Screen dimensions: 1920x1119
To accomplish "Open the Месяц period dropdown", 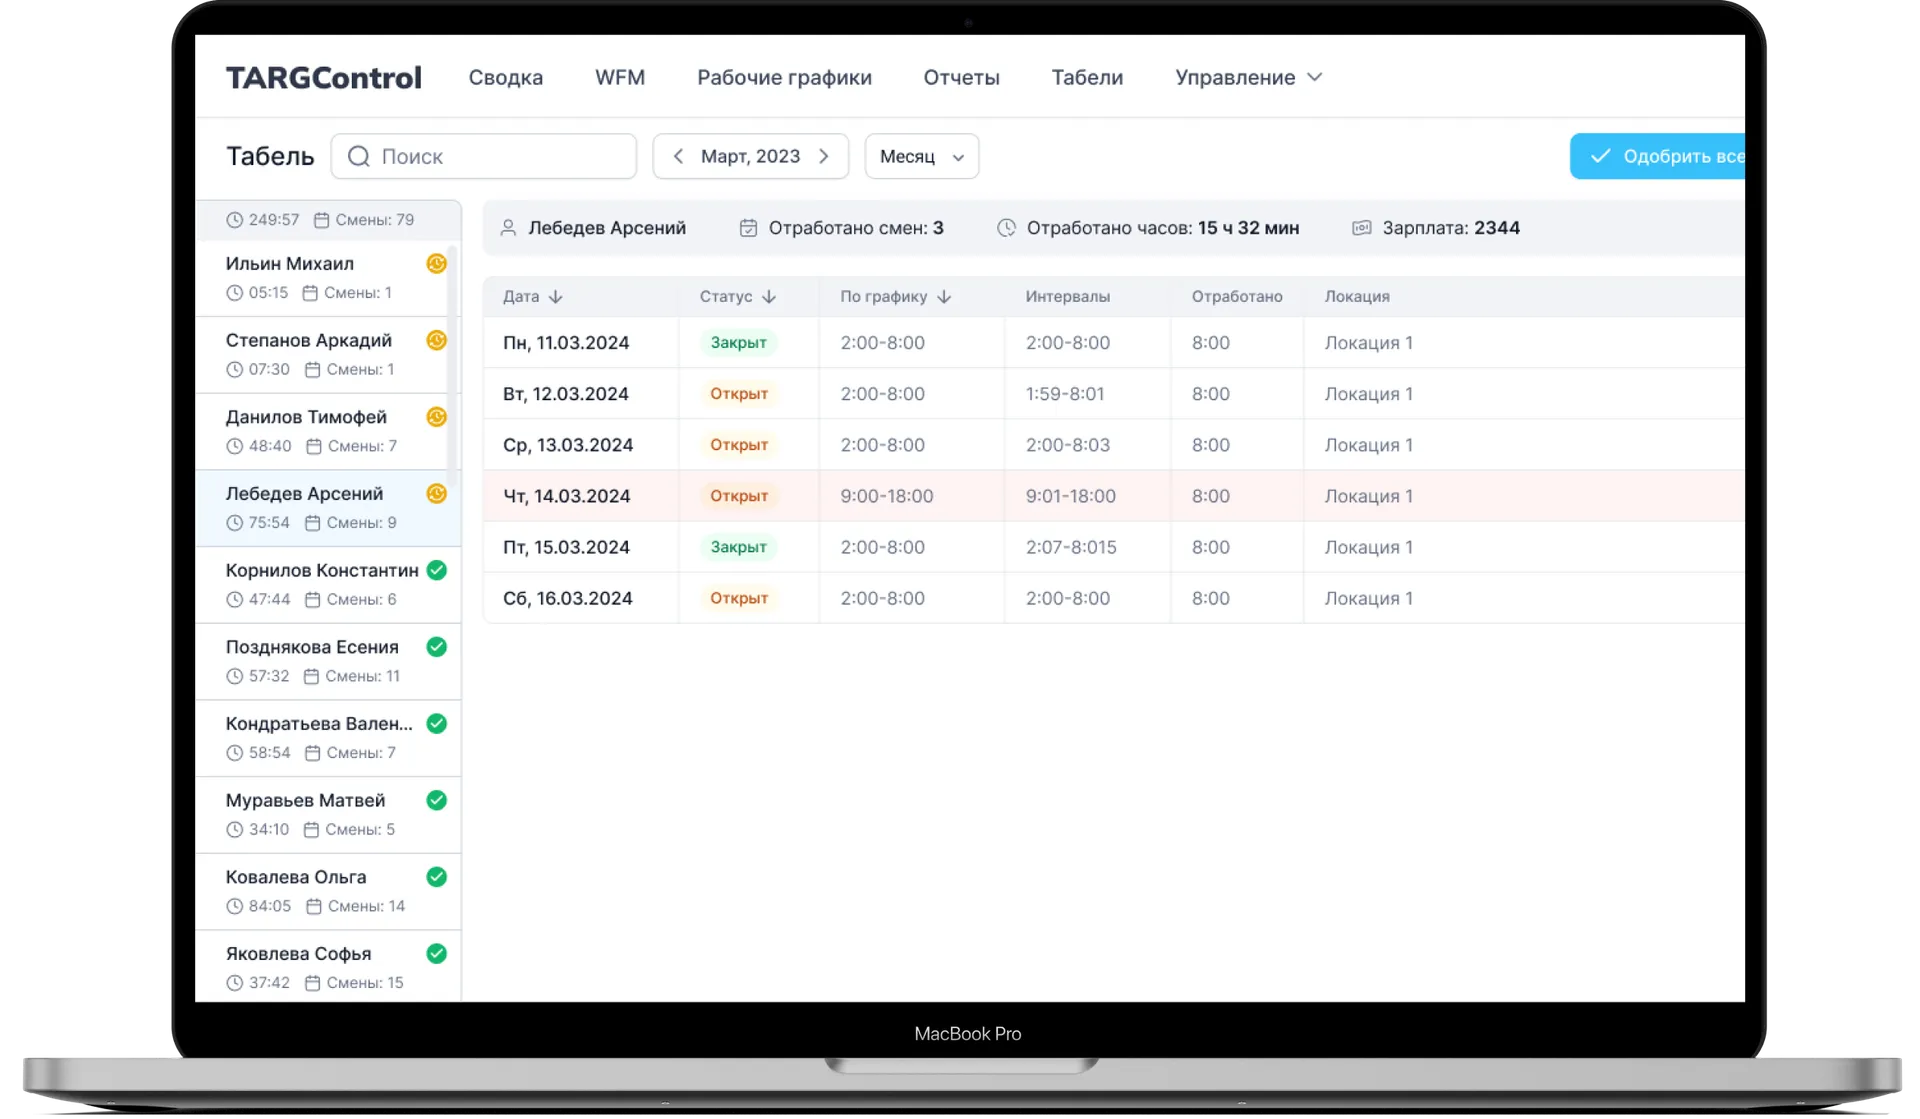I will pos(921,156).
